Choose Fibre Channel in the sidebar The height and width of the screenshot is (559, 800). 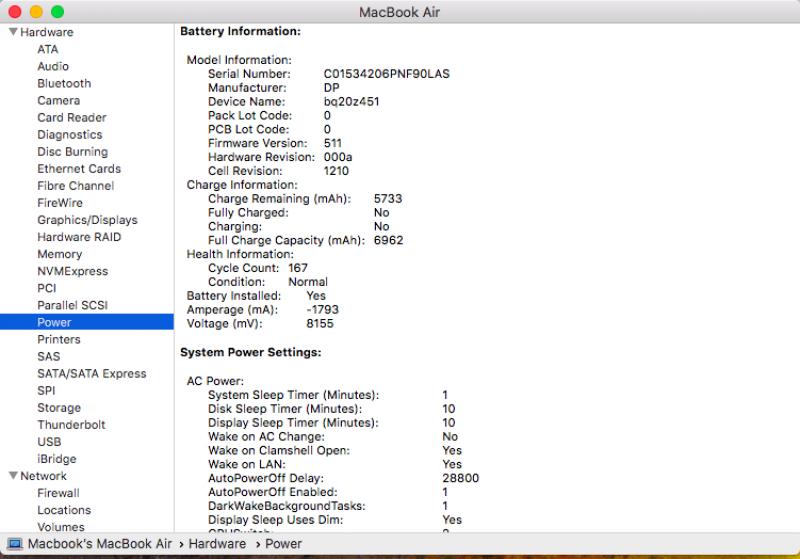point(76,186)
